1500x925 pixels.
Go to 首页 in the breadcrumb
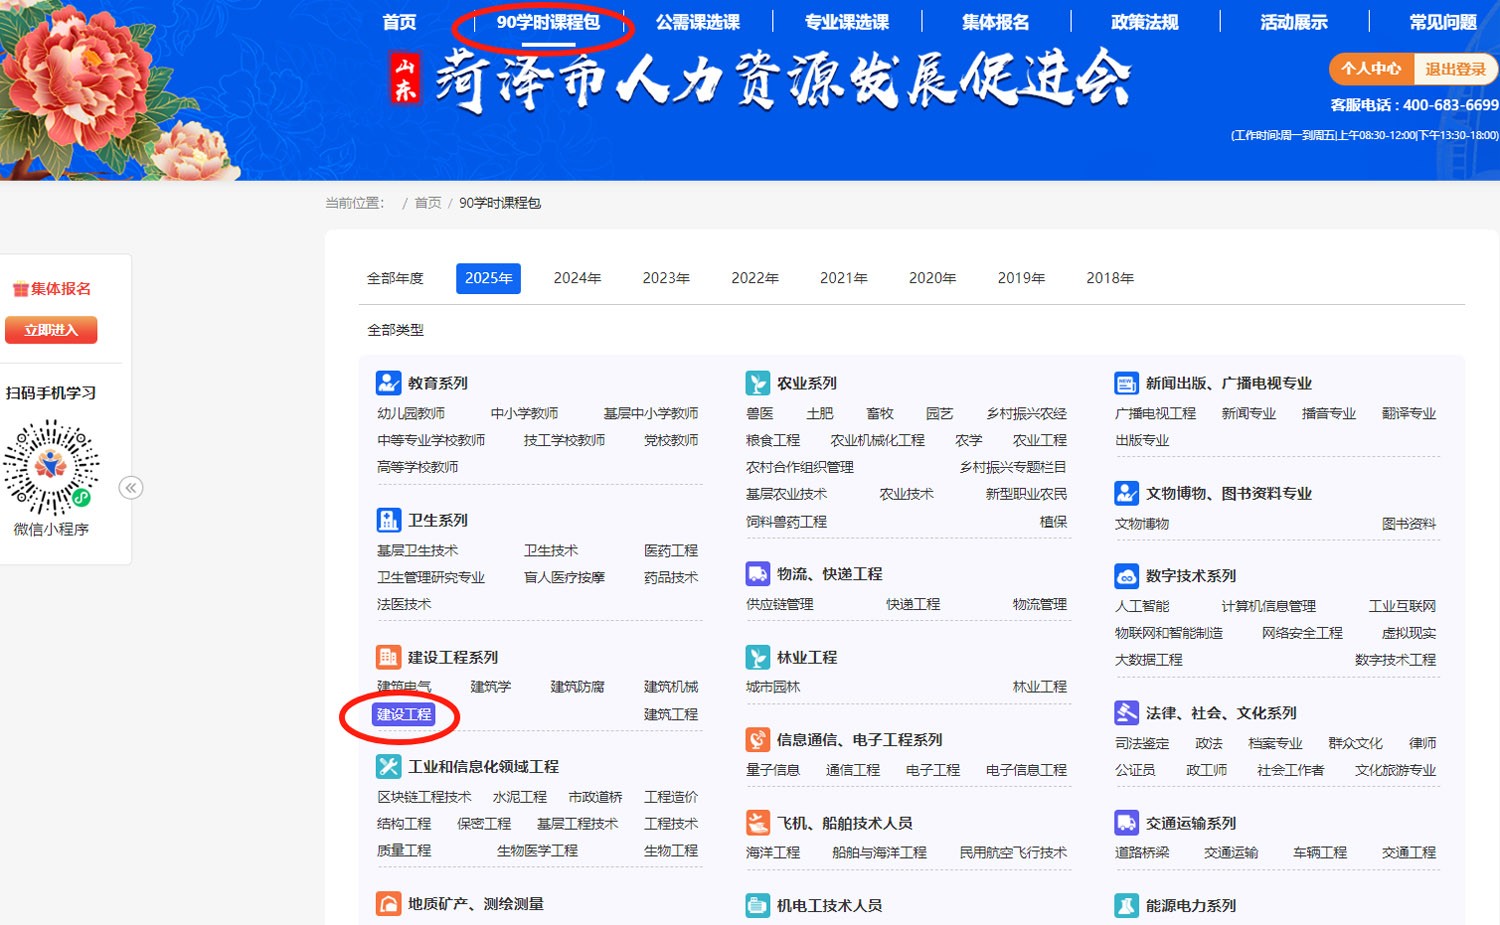(x=428, y=203)
